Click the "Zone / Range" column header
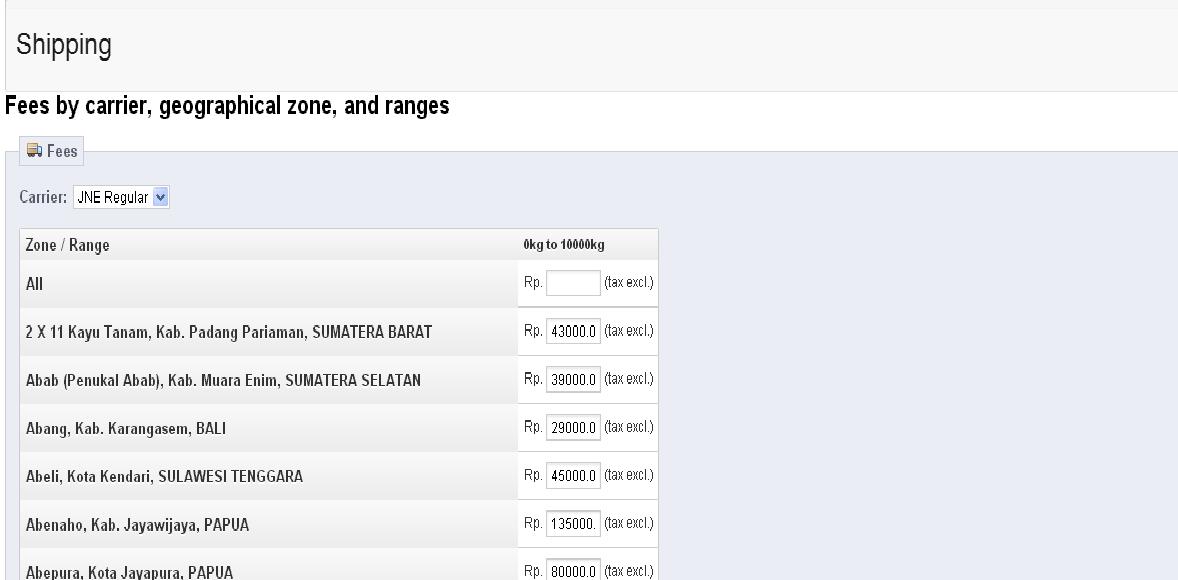 click(68, 245)
